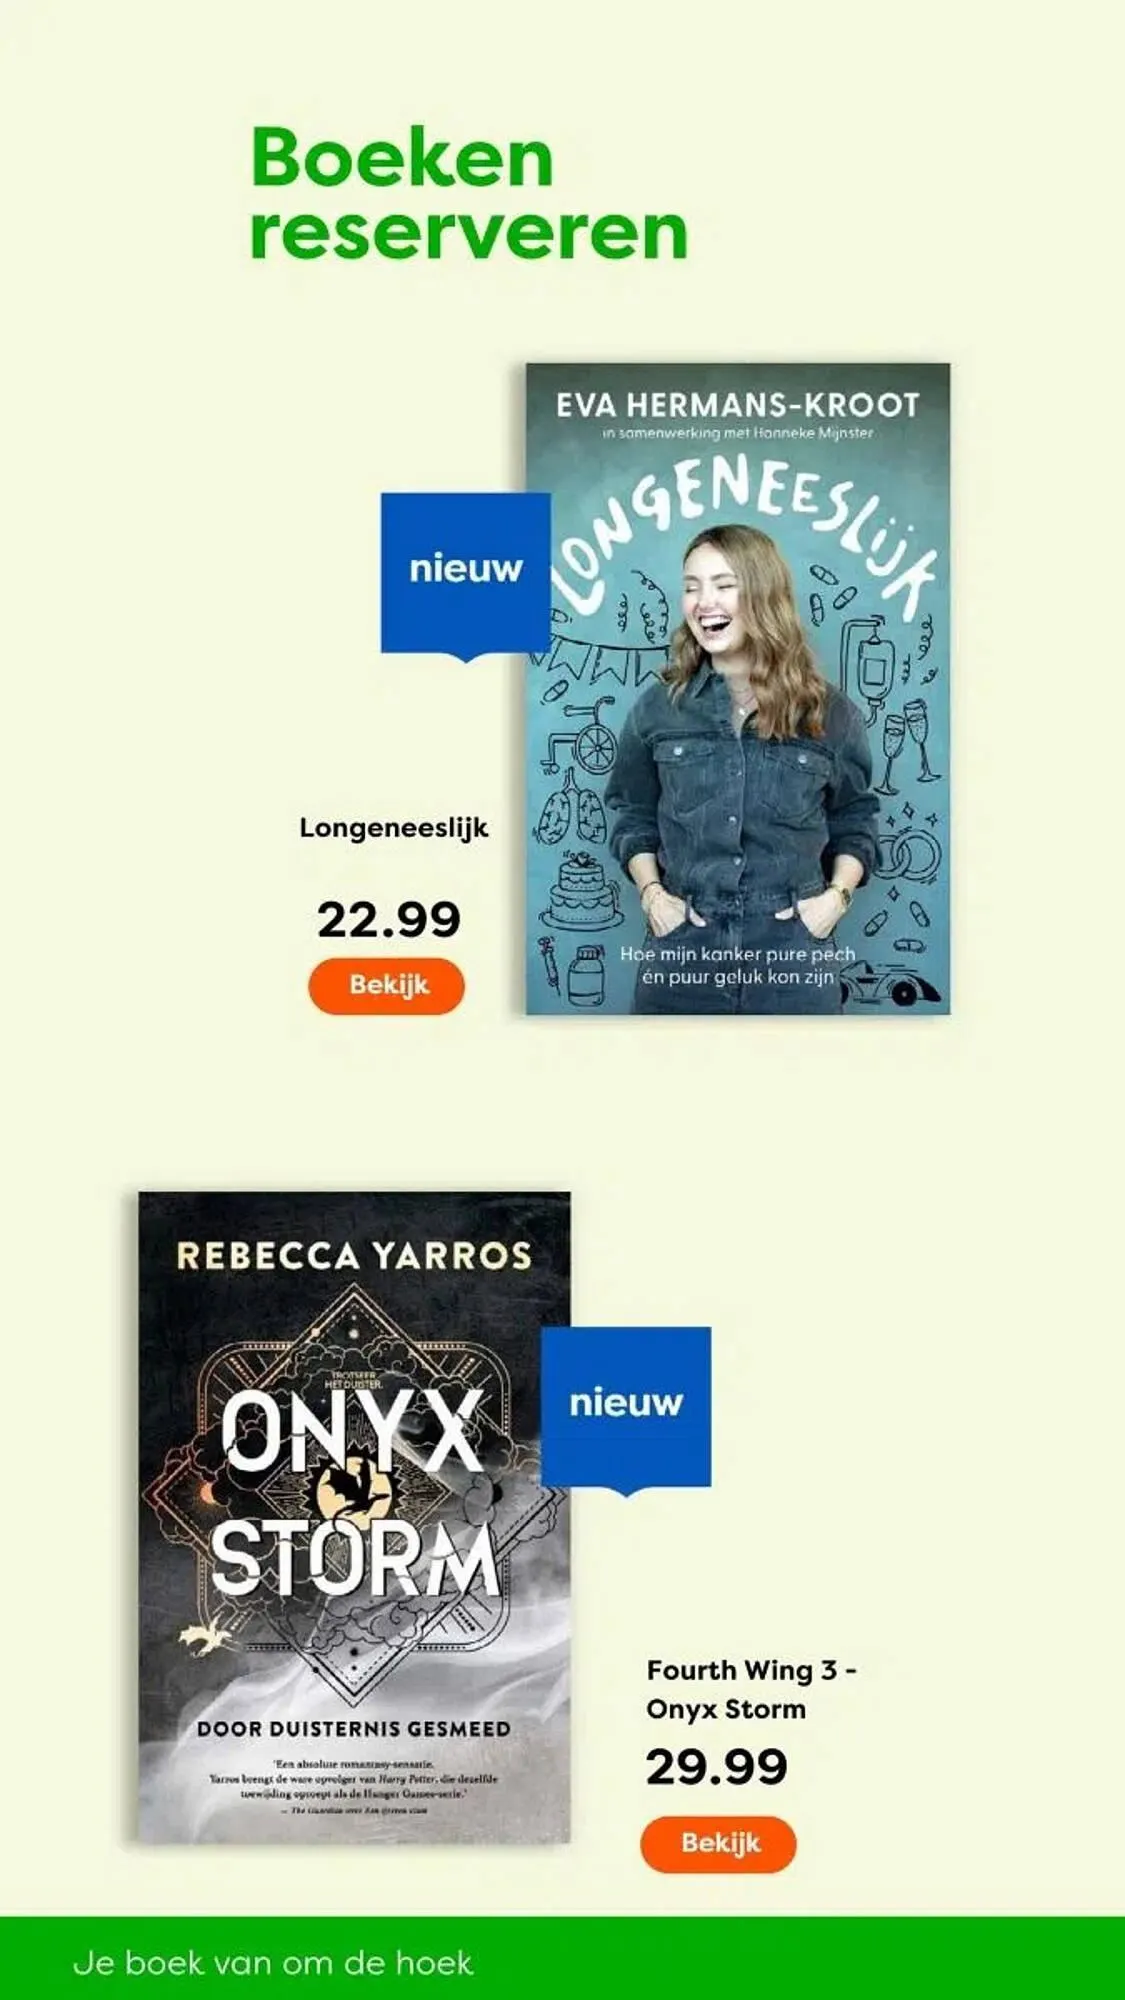1125x2000 pixels.
Task: Click the Eva Hermans-Kroot author name on cover
Action: tap(738, 405)
